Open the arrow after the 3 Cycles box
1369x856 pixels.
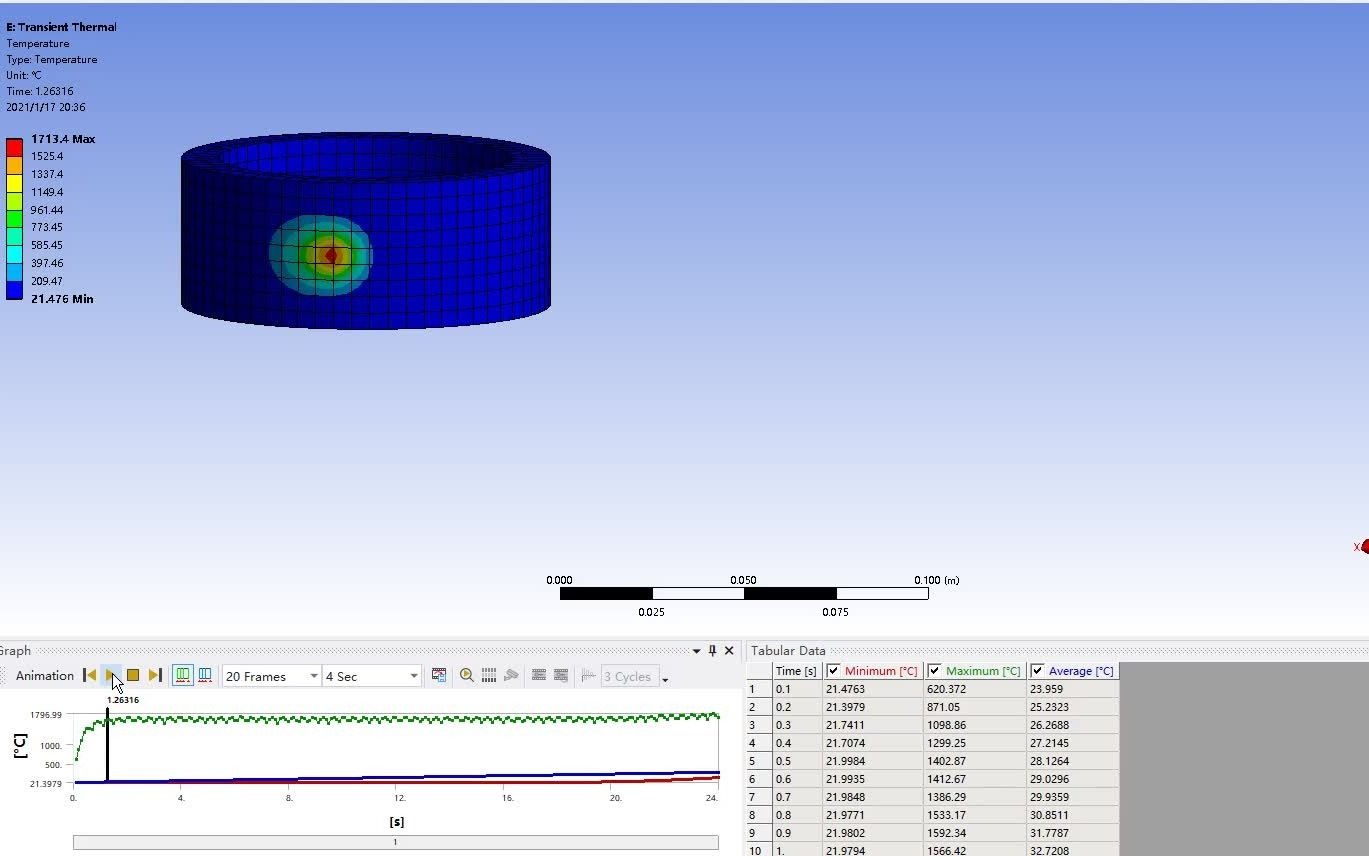665,680
